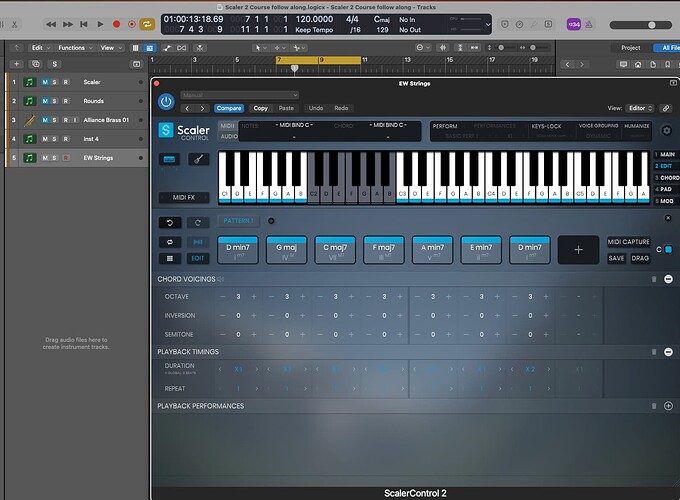Expand the Playback Performances section
Viewport: 680px width, 500px height.
[668, 406]
